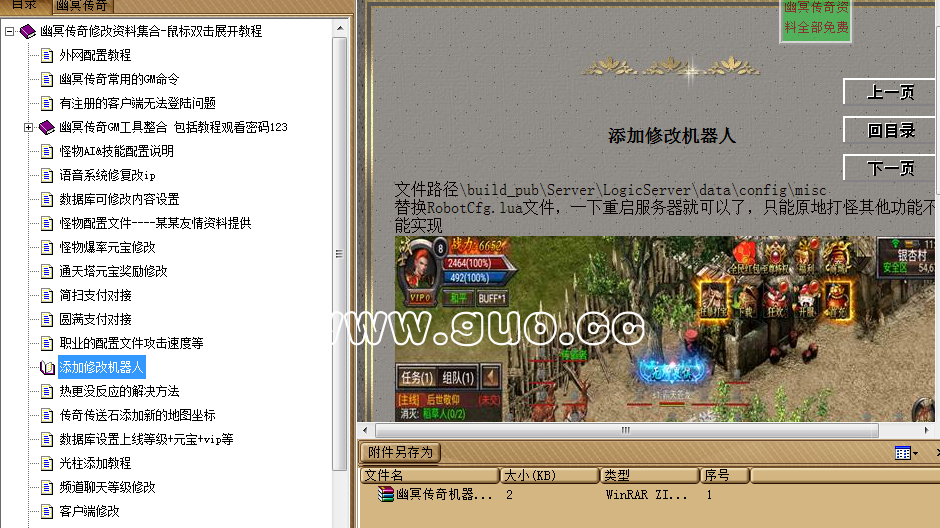Viewport: 940px width, 528px height.
Task: Click the page icon beside 怪物爆率元宝修改
Action: click(x=47, y=248)
